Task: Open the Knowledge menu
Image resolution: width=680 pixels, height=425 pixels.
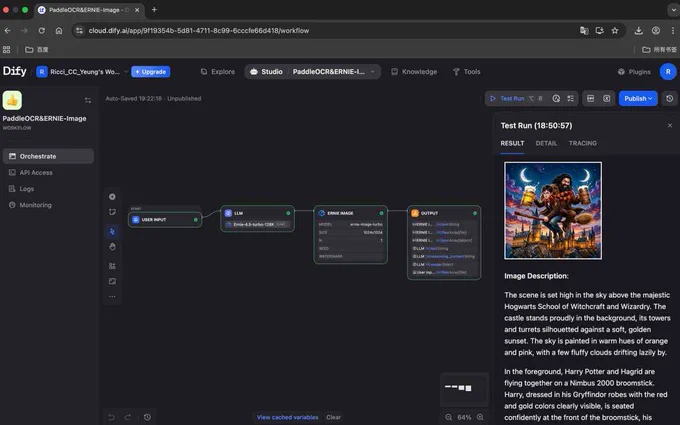Action: click(x=414, y=72)
